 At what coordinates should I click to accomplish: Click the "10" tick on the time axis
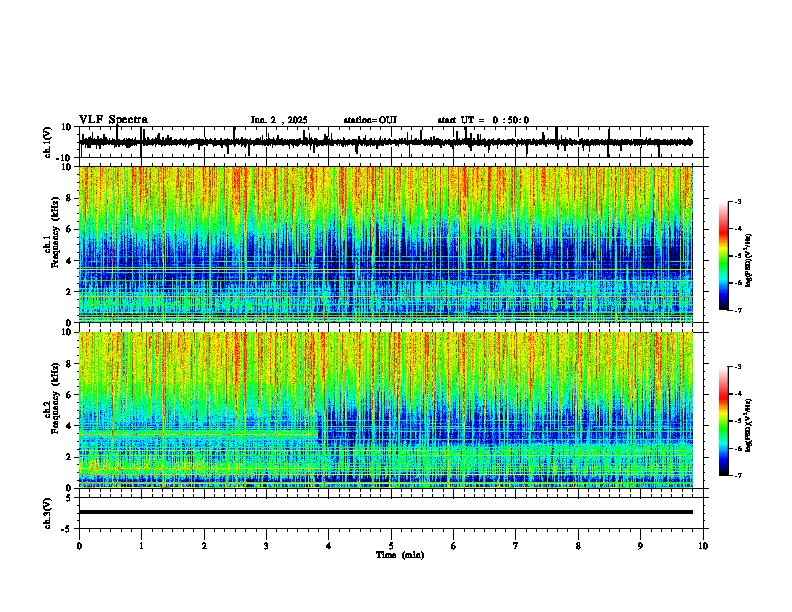tap(703, 546)
